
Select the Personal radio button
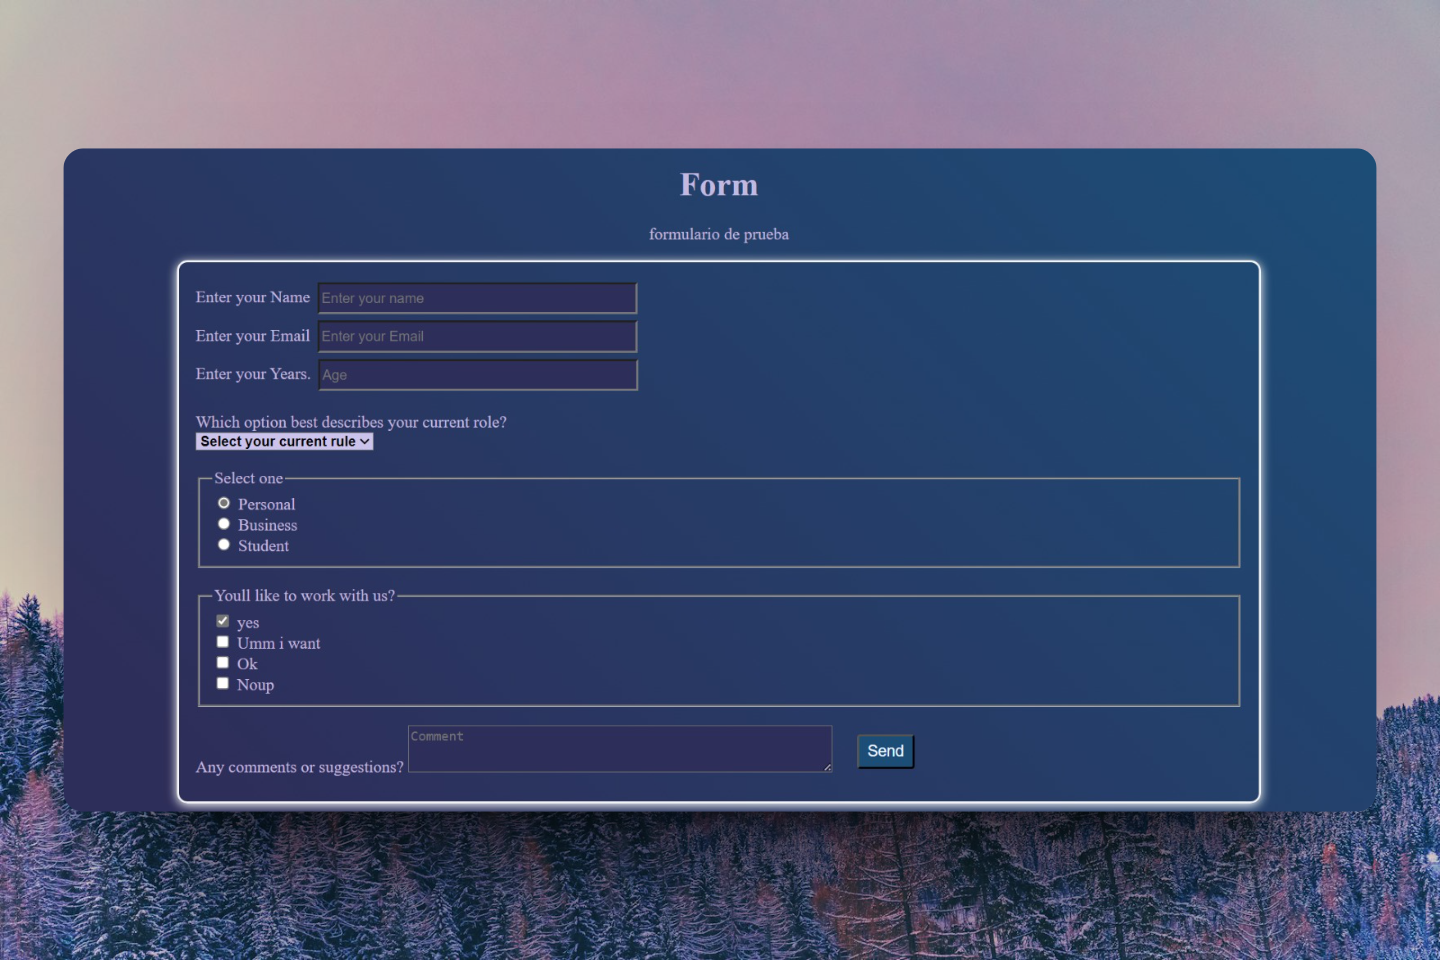click(x=224, y=503)
